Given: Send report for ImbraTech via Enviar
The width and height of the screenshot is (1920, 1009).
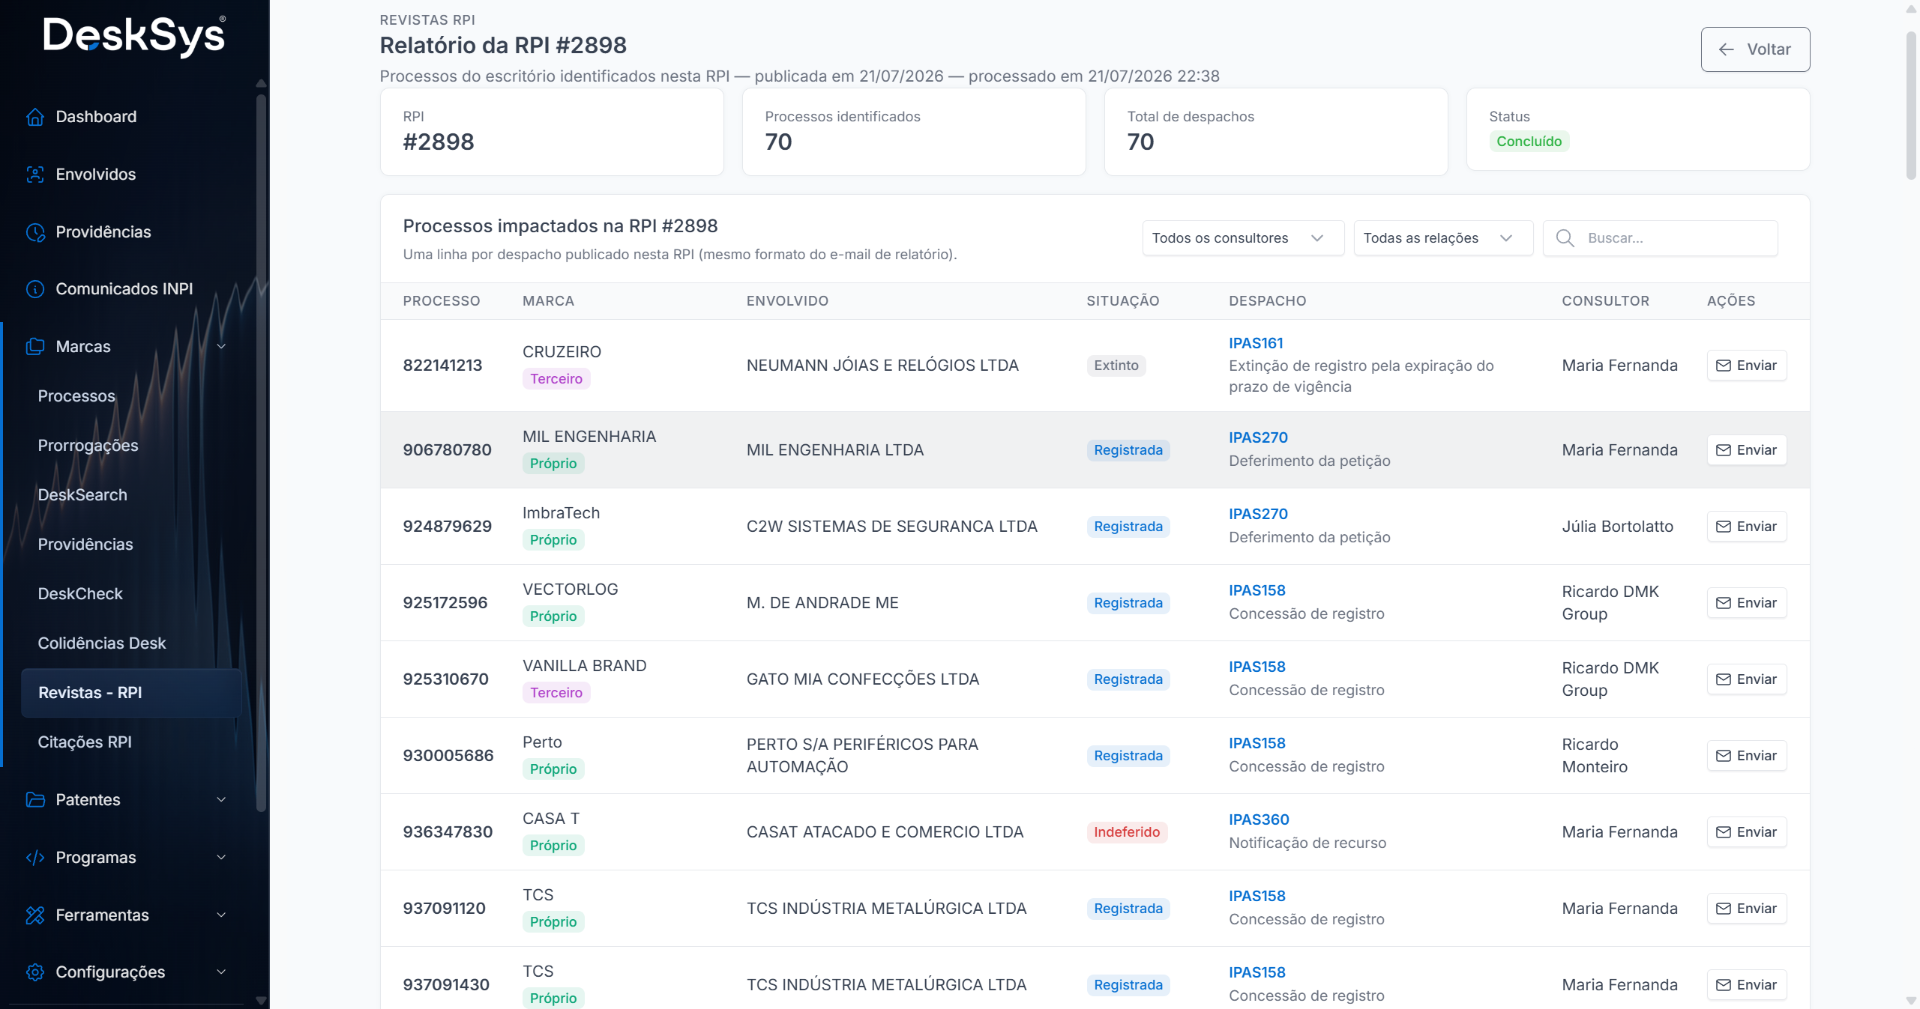Looking at the screenshot, I should tap(1746, 527).
